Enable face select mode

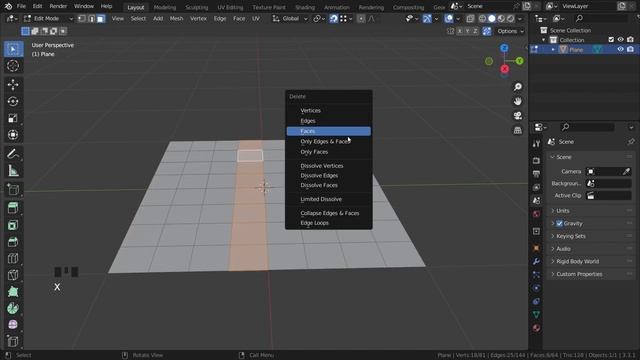pyautogui.click(x=101, y=19)
